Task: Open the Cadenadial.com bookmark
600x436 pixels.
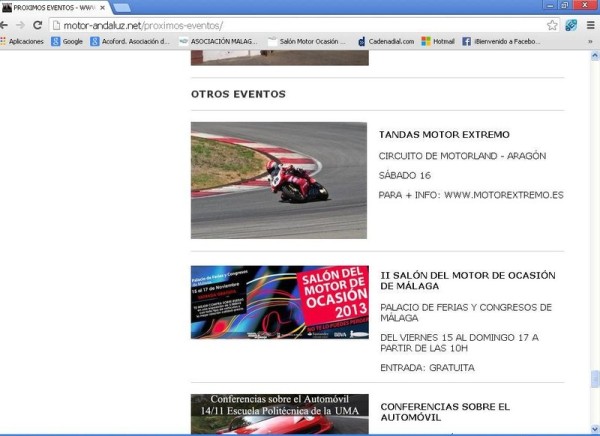Action: [385, 42]
